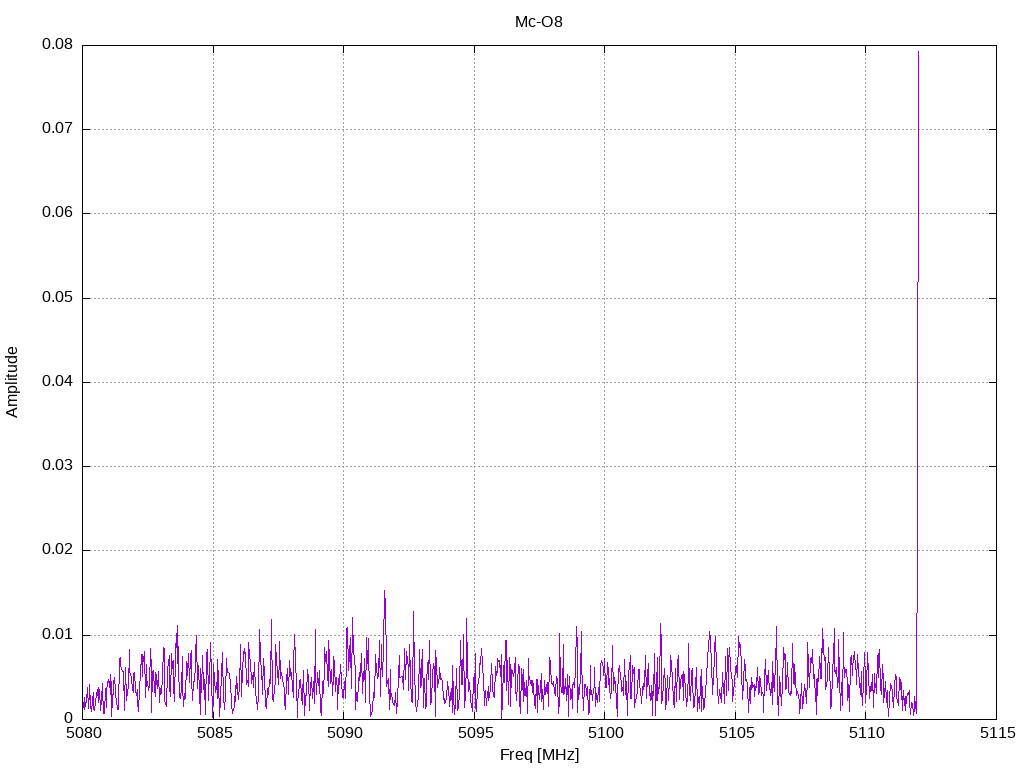Image resolution: width=1024 pixels, height=768 pixels.
Task: Click the 0.06 y-axis tick label
Action: (x=57, y=213)
